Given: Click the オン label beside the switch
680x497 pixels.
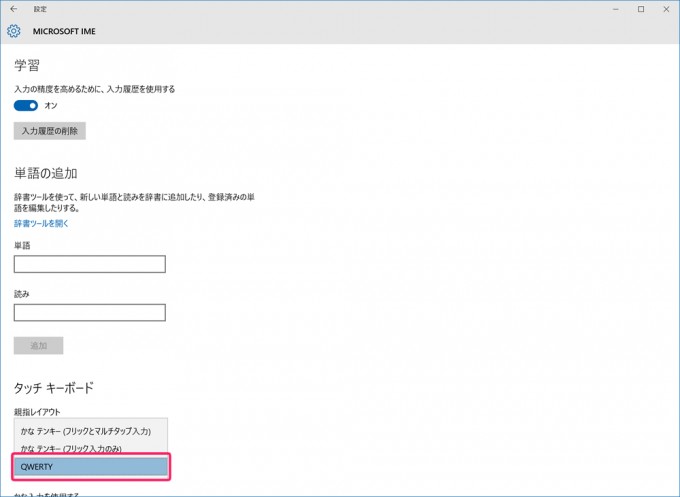Looking at the screenshot, I should point(51,105).
